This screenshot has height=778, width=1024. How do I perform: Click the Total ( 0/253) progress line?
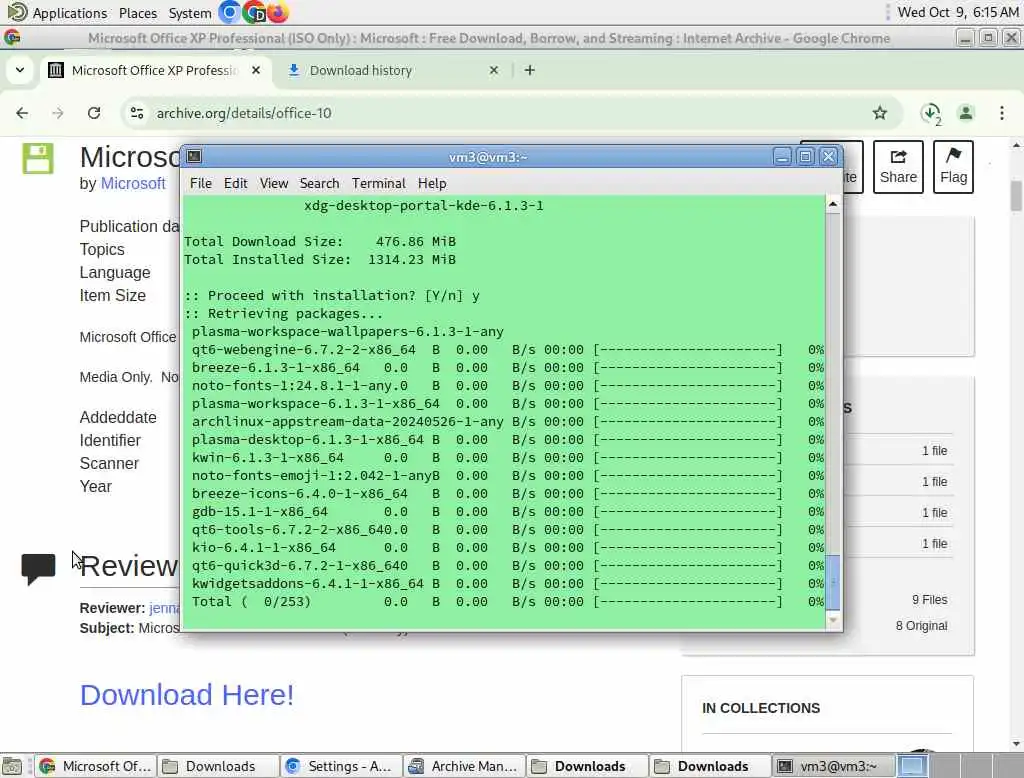point(507,602)
